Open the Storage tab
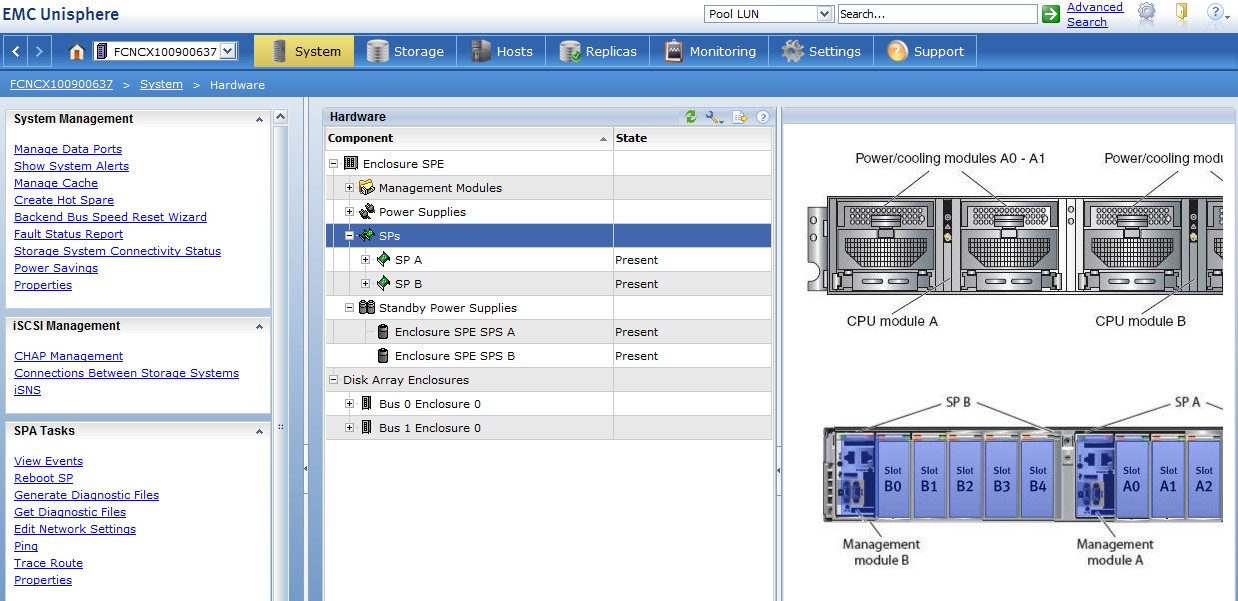Viewport: 1238px width, 601px height. coord(405,51)
